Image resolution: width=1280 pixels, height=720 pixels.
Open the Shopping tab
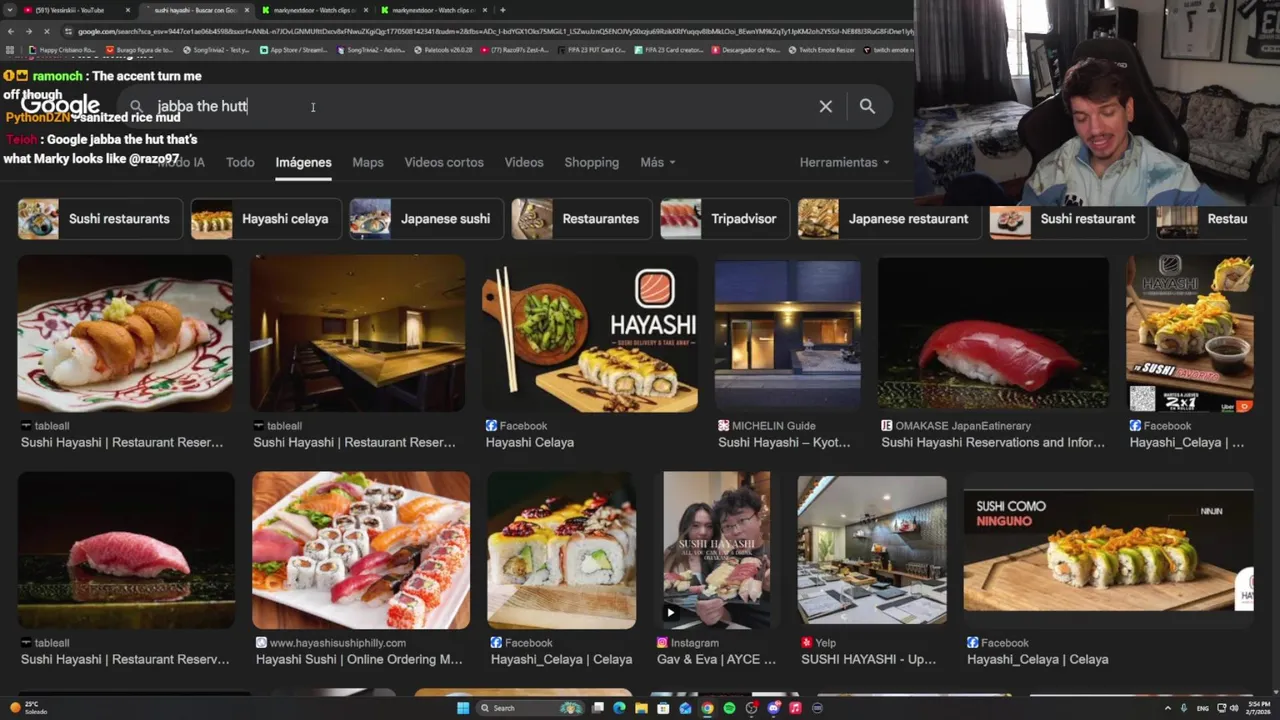(591, 162)
